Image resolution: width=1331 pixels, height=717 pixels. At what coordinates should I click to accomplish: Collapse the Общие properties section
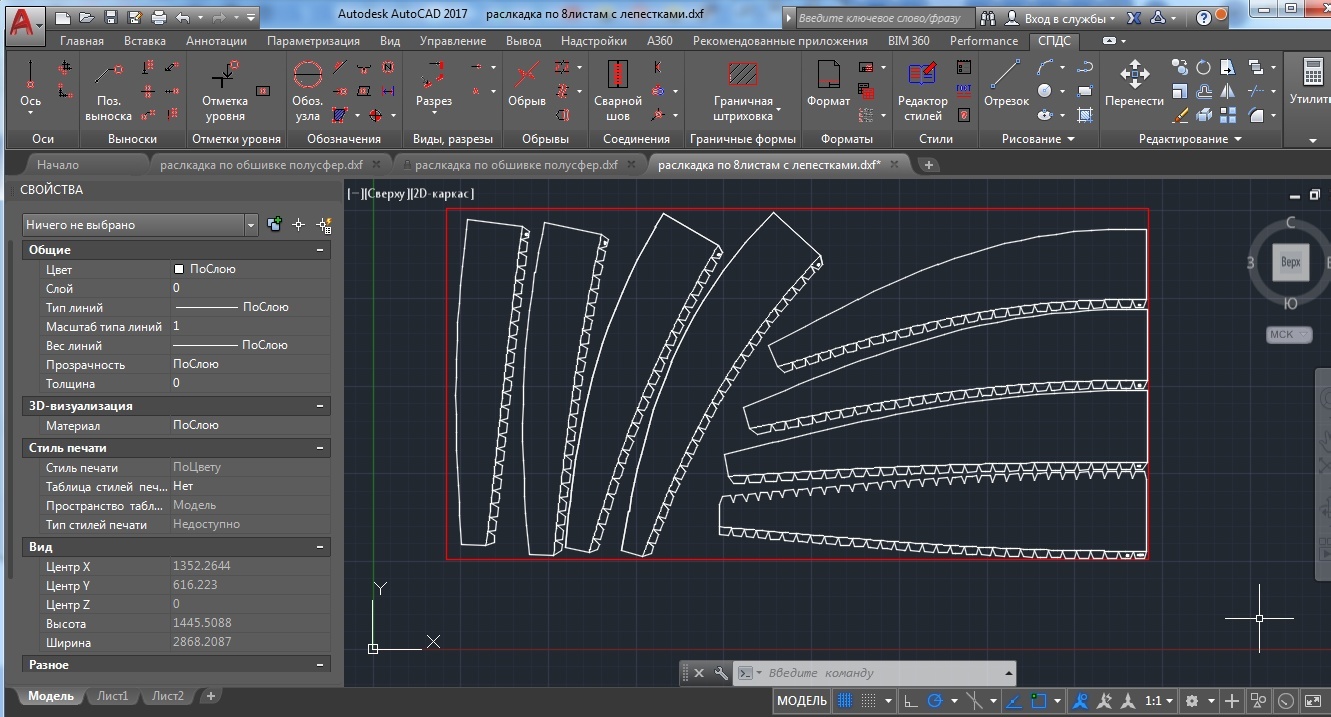tap(320, 250)
